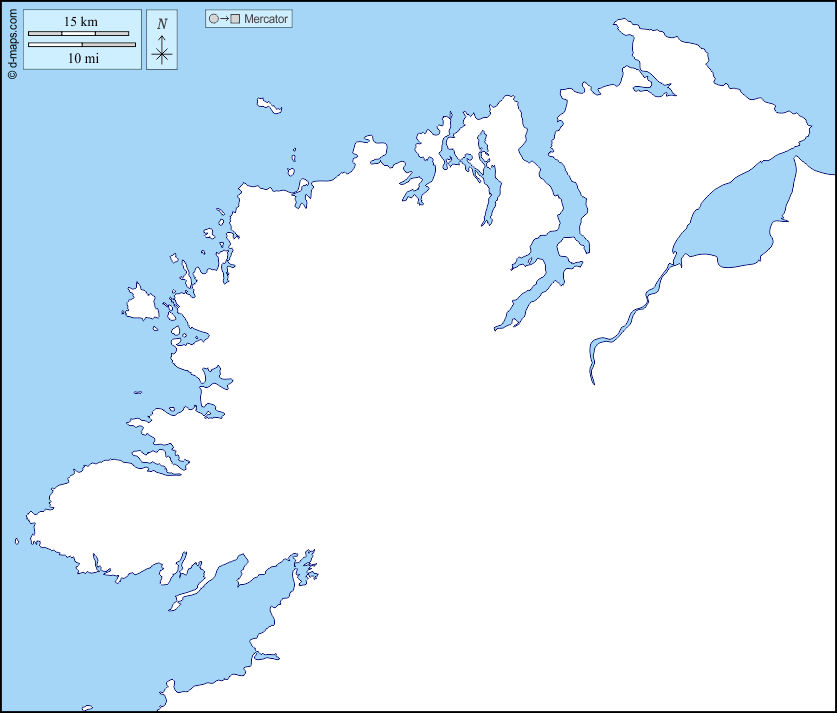Screen dimensions: 837x713
Task: Click the letter N above the compass arrow
Action: point(162,24)
